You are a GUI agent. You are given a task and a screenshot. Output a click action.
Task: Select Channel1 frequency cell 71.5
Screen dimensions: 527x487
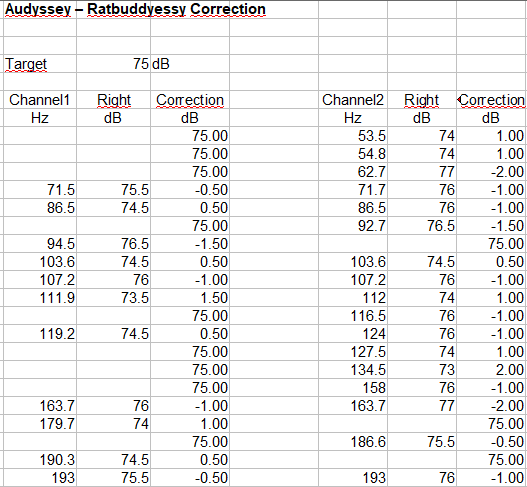[x=40, y=190]
